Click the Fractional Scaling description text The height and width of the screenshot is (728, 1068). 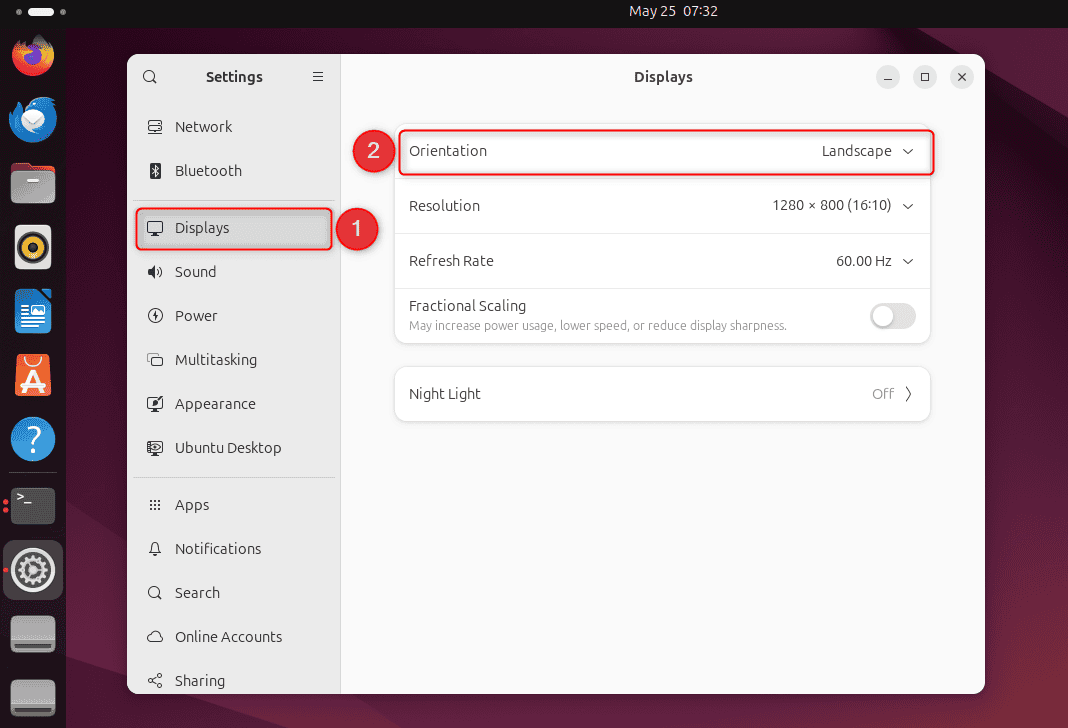(x=597, y=326)
